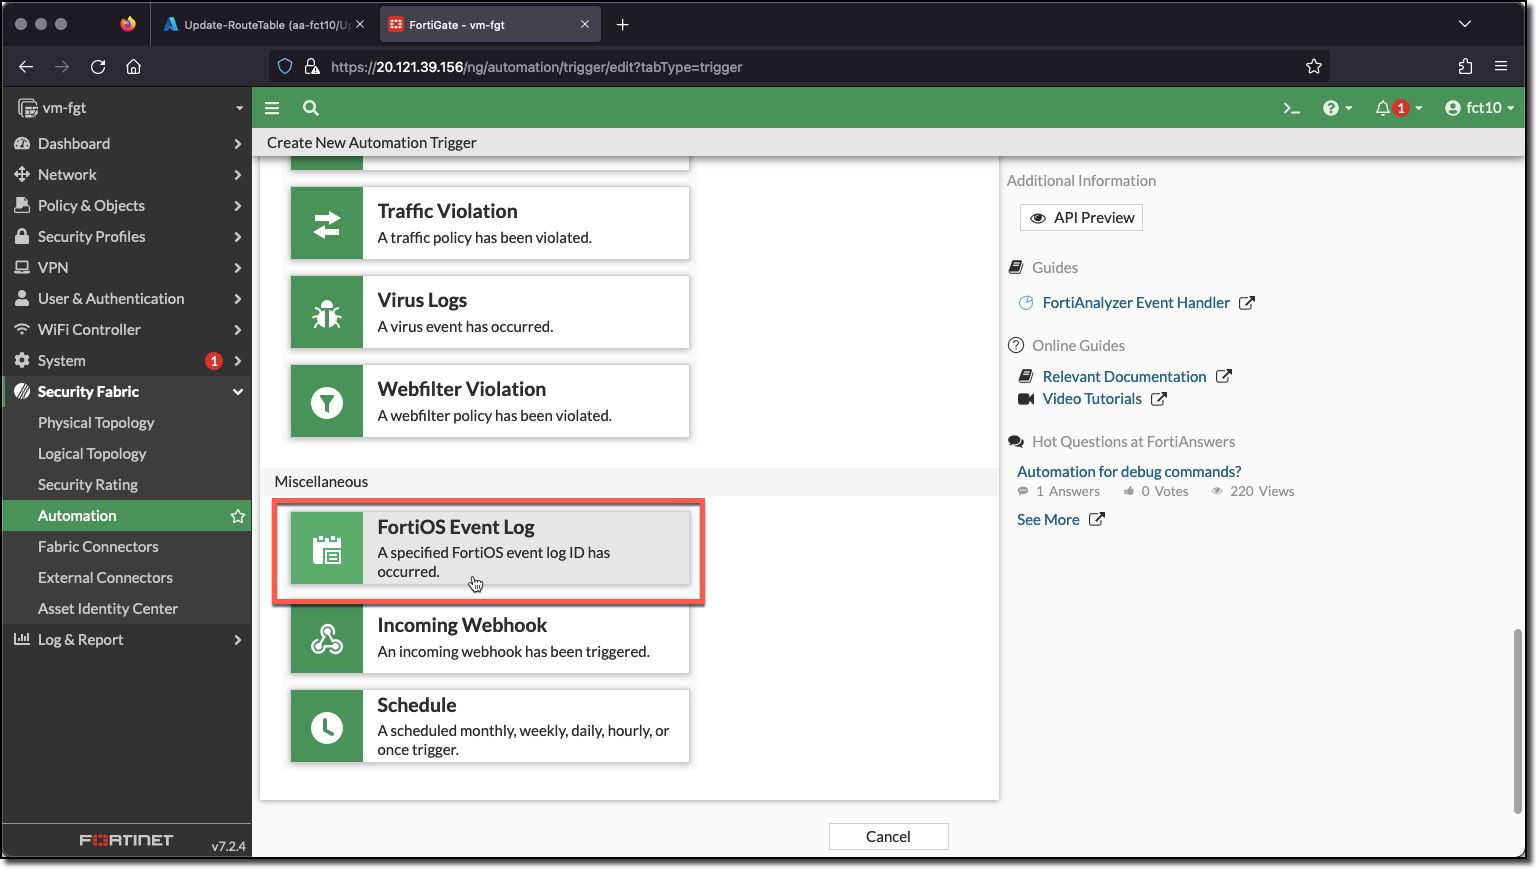Image resolution: width=1537 pixels, height=869 pixels.
Task: Open the Firefox application menu
Action: point(1501,67)
